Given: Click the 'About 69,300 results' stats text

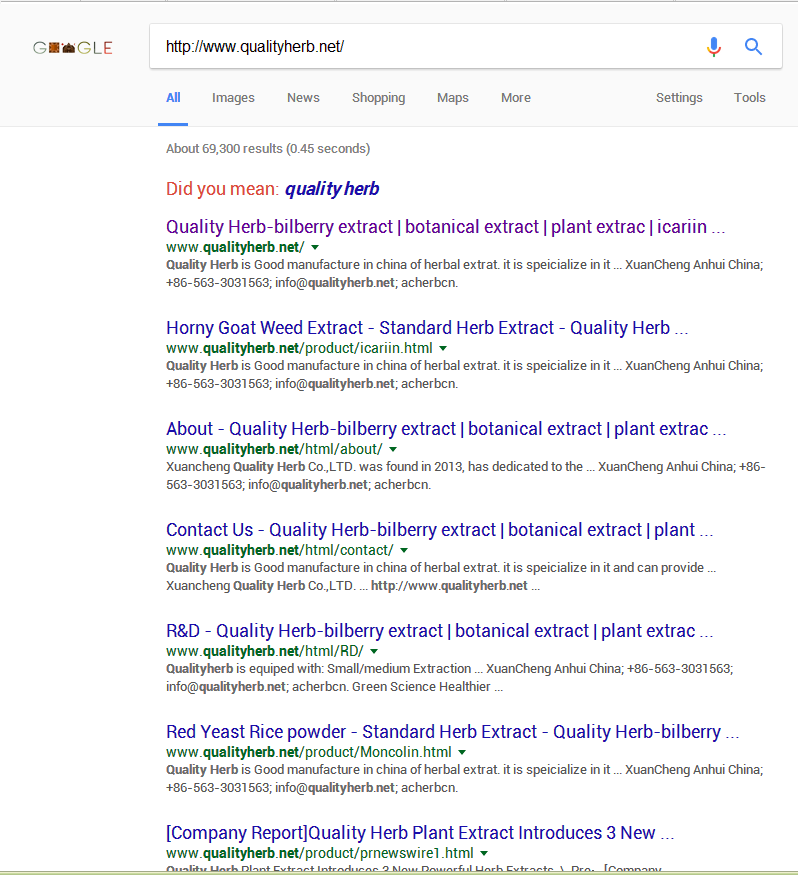Looking at the screenshot, I should (x=268, y=148).
